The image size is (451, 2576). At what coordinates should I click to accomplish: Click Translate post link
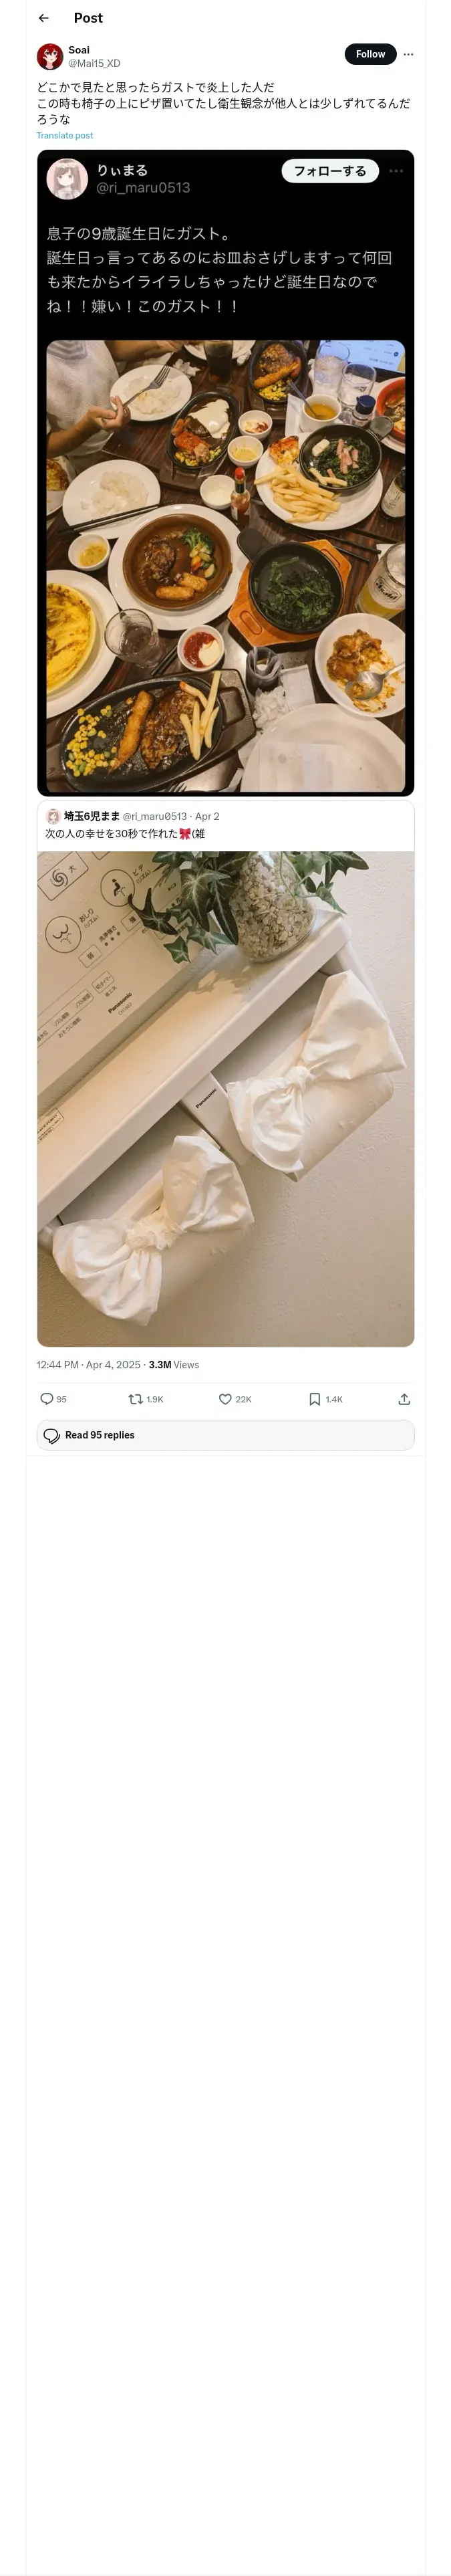pos(65,135)
